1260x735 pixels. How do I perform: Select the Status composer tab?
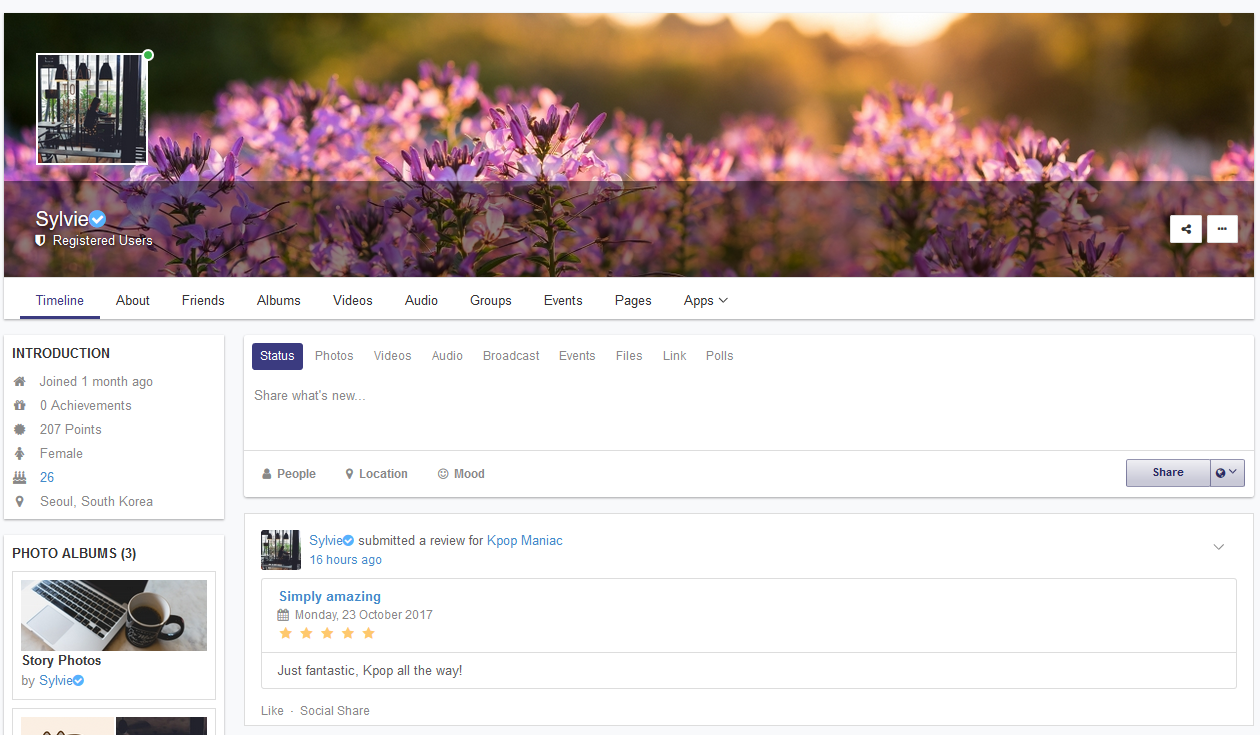[x=277, y=356]
